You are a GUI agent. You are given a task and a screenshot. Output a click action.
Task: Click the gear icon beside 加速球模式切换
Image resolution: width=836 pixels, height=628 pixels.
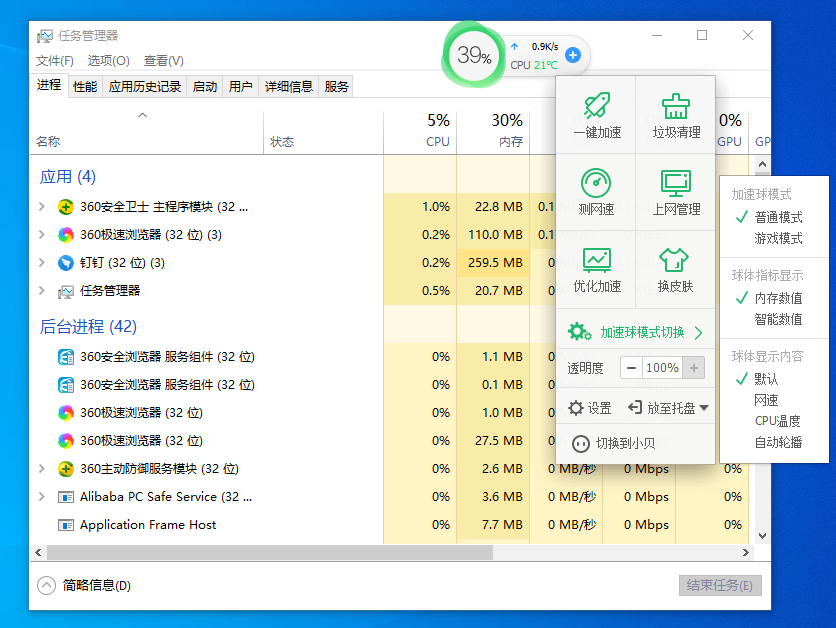[x=580, y=332]
